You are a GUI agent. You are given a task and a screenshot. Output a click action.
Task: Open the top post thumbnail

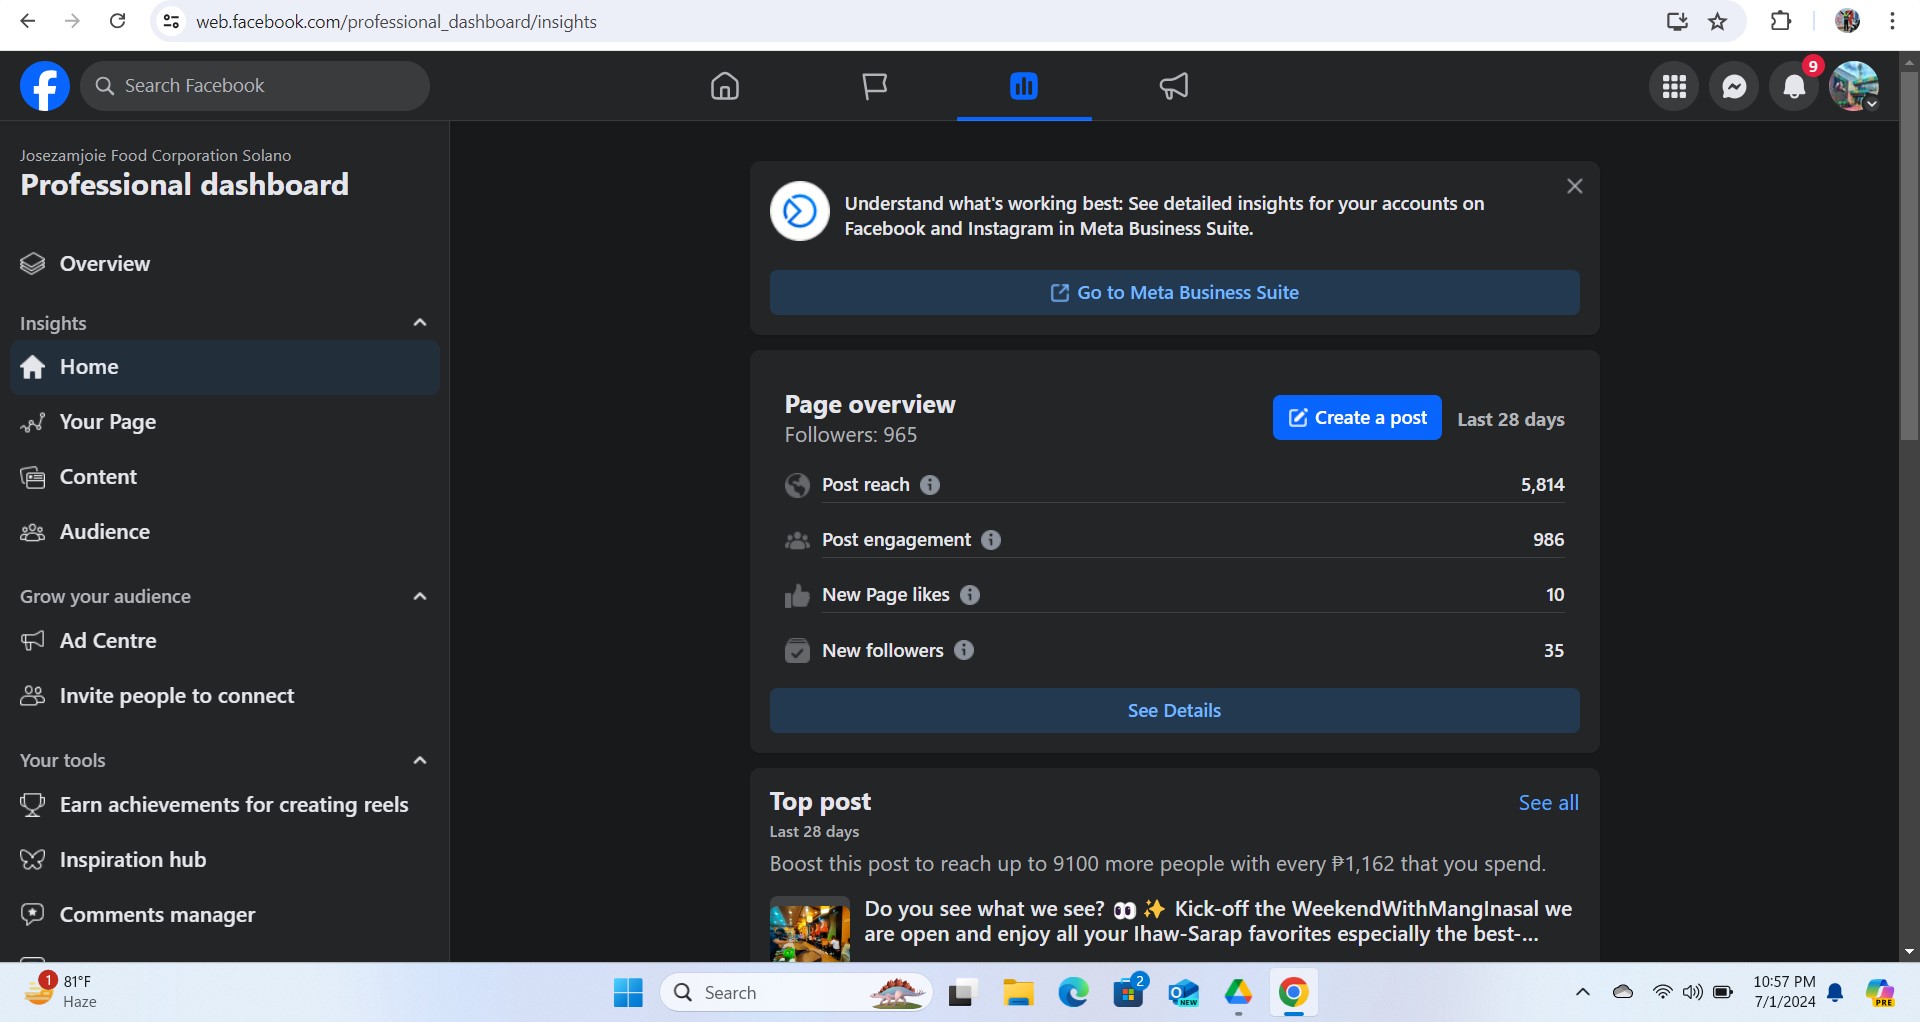click(x=810, y=929)
